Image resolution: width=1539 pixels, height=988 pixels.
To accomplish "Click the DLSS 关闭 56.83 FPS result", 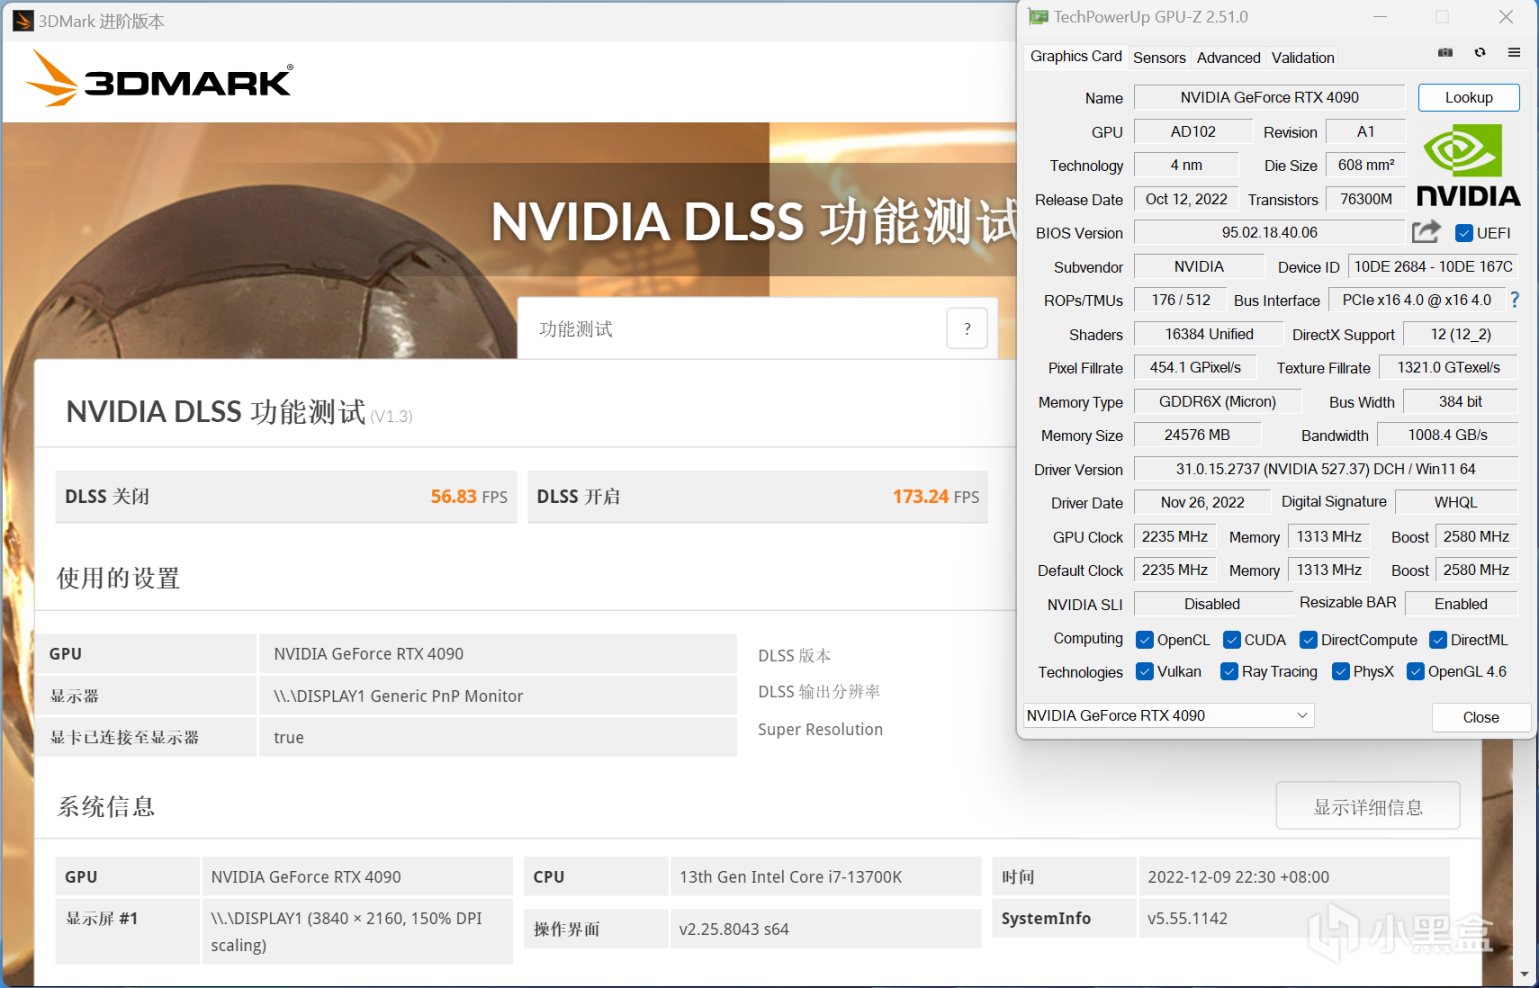I will pyautogui.click(x=286, y=497).
